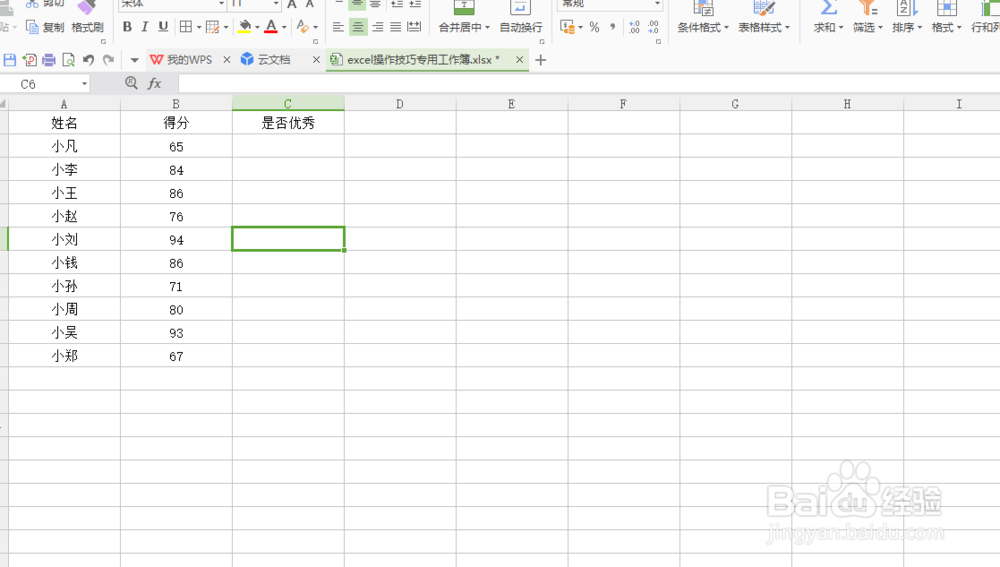The height and width of the screenshot is (567, 1000).
Task: Click the Decrease font size A icon
Action: point(309,4)
